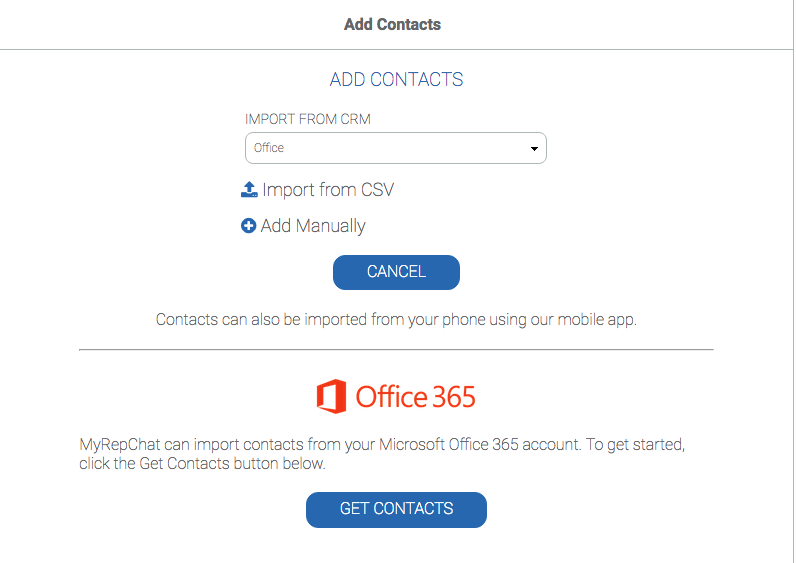
Task: Click the upload icon beside Import from CSV
Action: [x=250, y=189]
